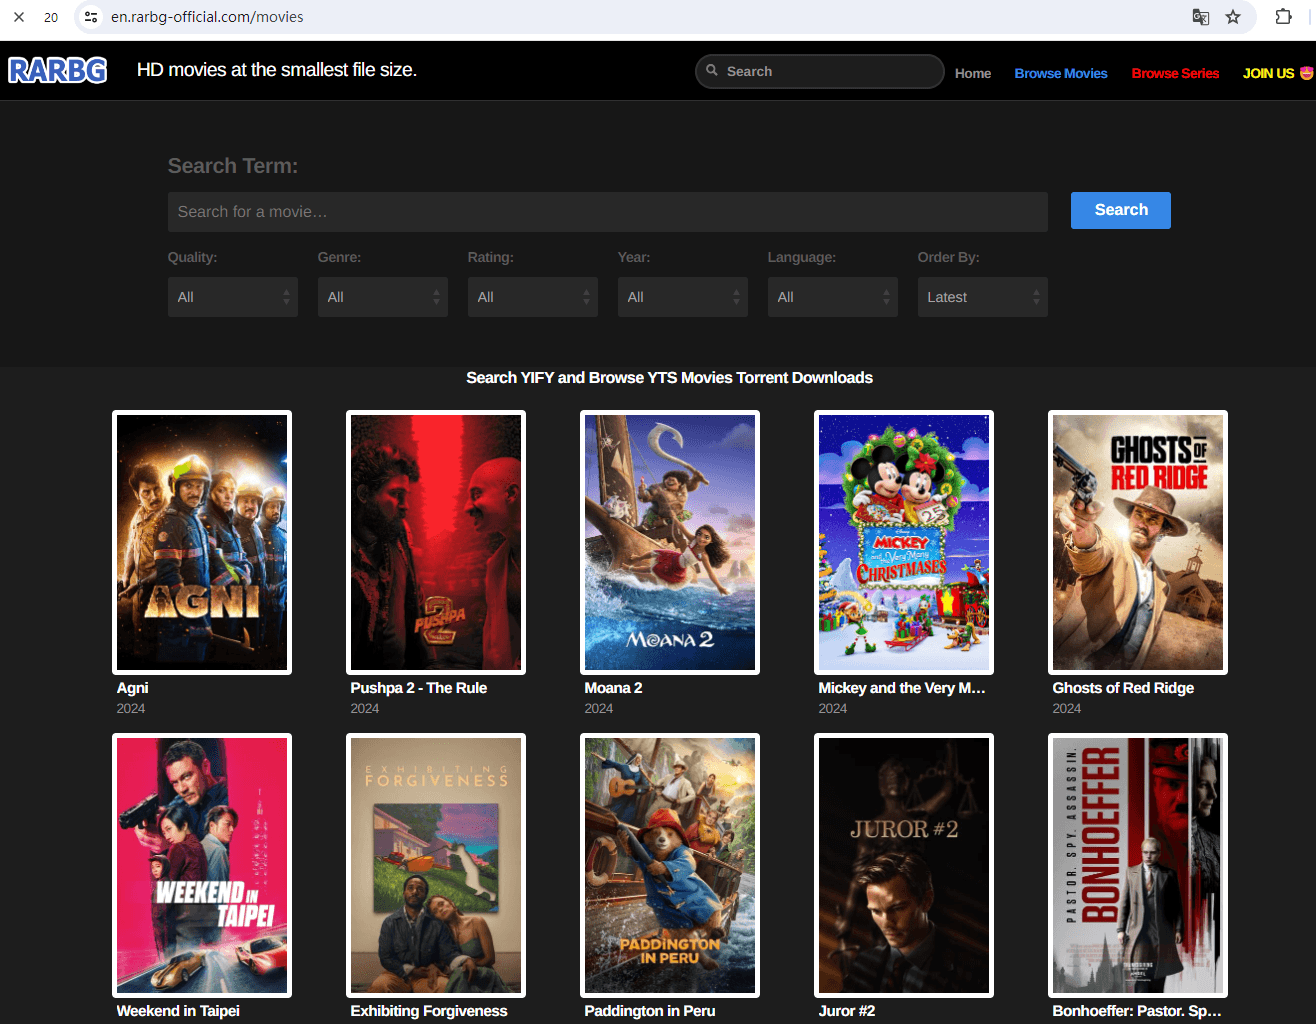Open the Bonhoeffer poster thumbnail
Viewport: 1316px width, 1024px height.
(1138, 865)
